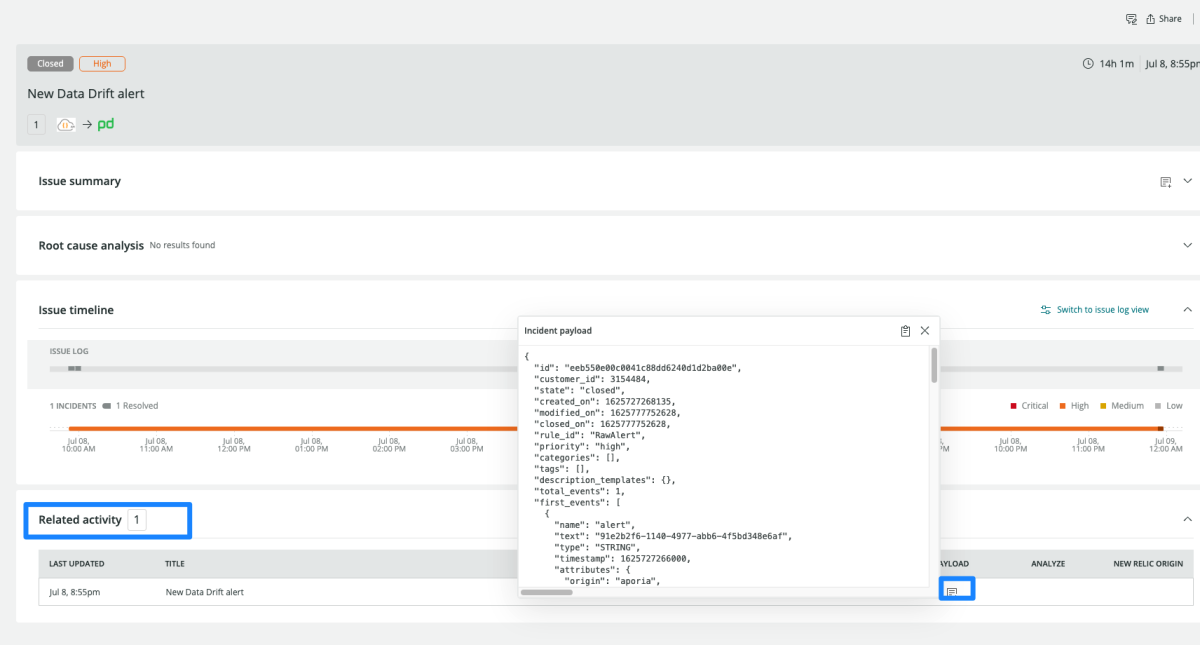Collapse the Issue timeline section

[x=1188, y=310]
